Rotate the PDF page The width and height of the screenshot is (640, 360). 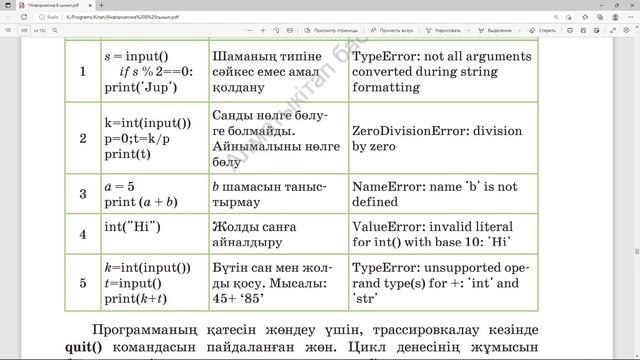pos(276,30)
